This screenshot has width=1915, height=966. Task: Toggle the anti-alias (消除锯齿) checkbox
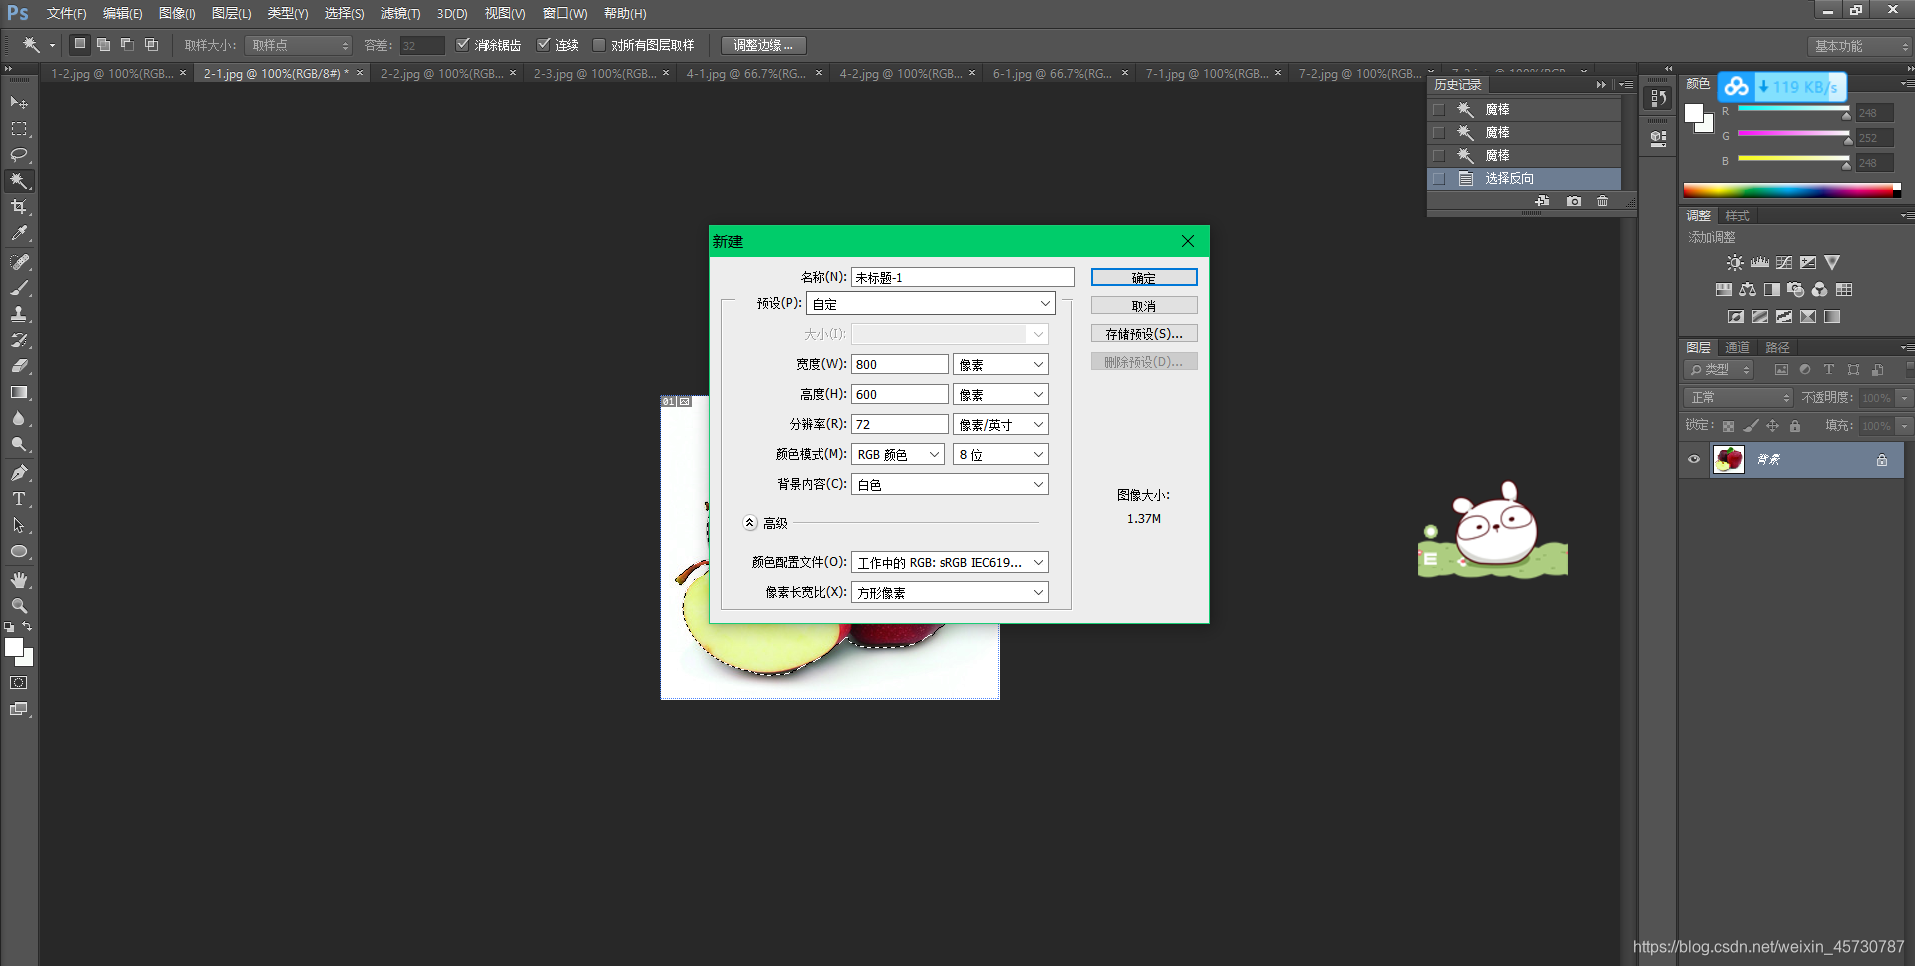coord(462,45)
